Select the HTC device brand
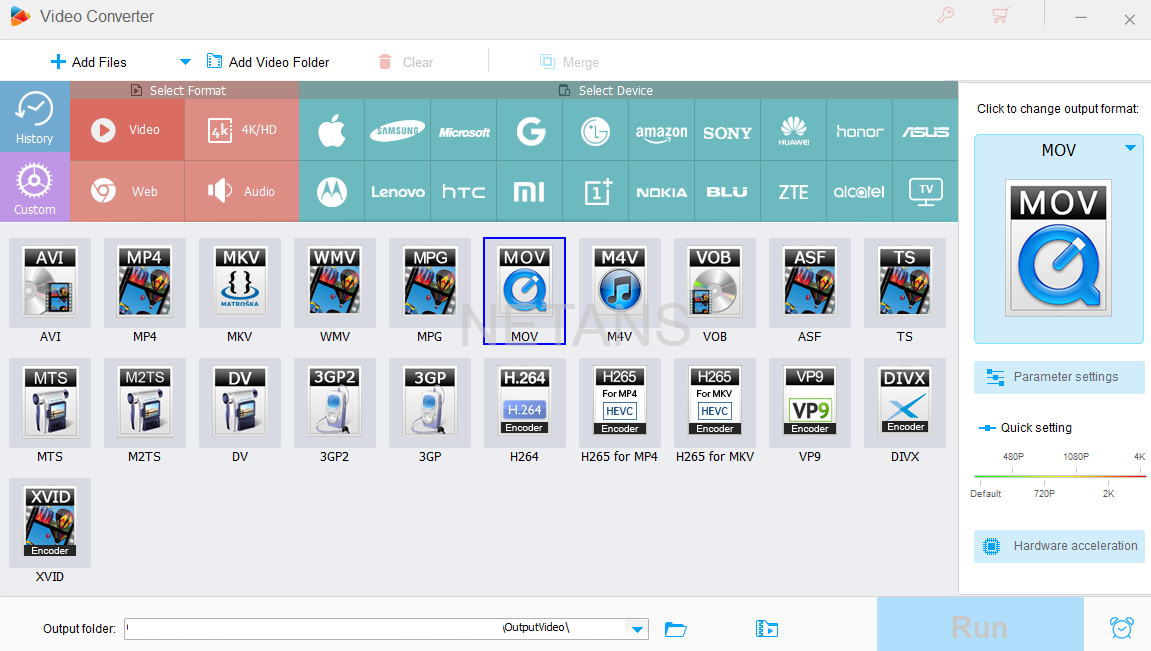The width and height of the screenshot is (1151, 651). 464,192
